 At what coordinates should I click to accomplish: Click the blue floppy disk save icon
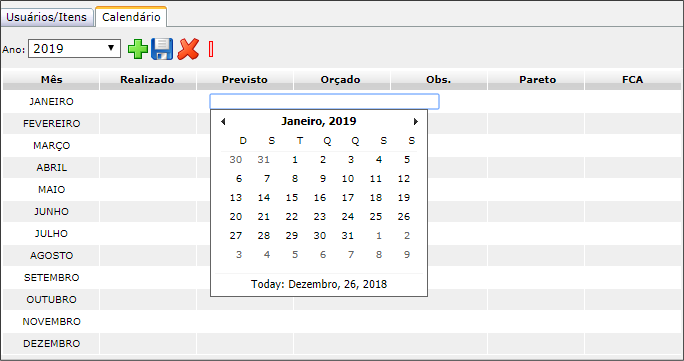point(162,49)
